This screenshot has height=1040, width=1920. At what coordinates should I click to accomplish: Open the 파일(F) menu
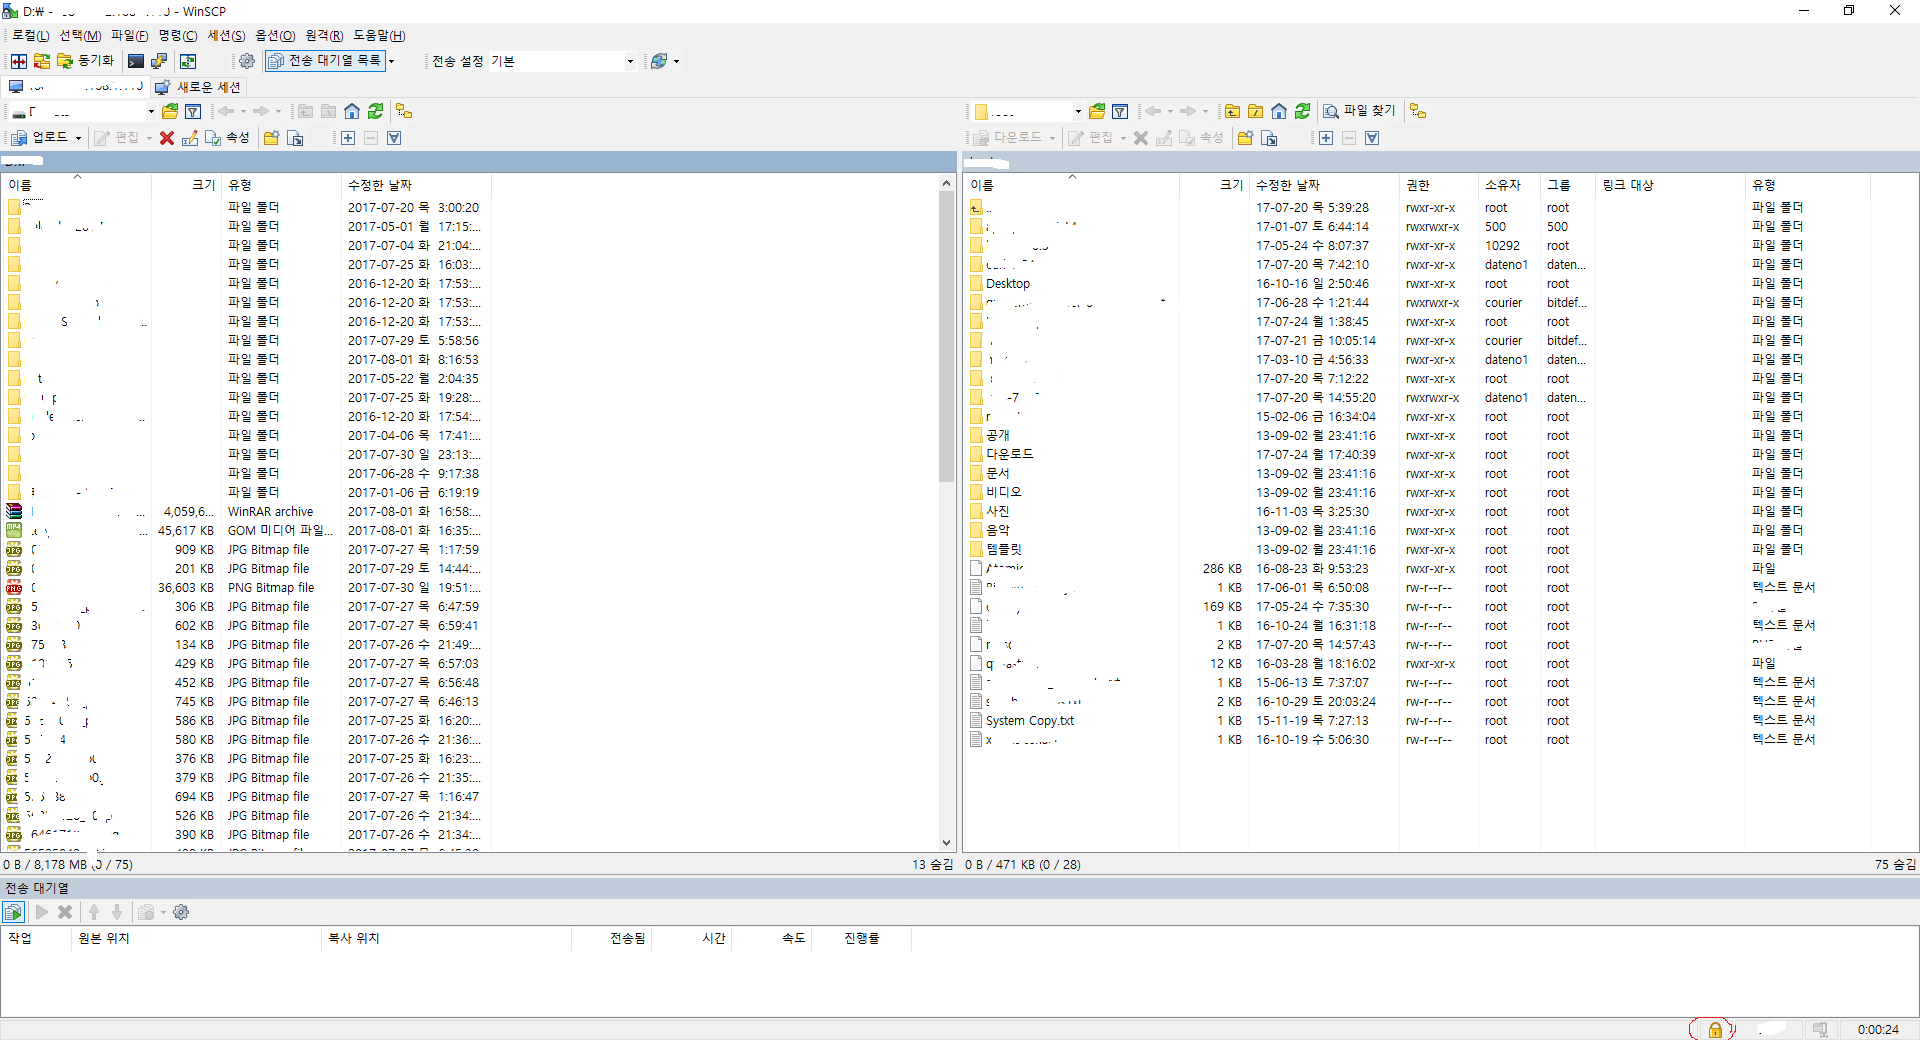[x=129, y=36]
